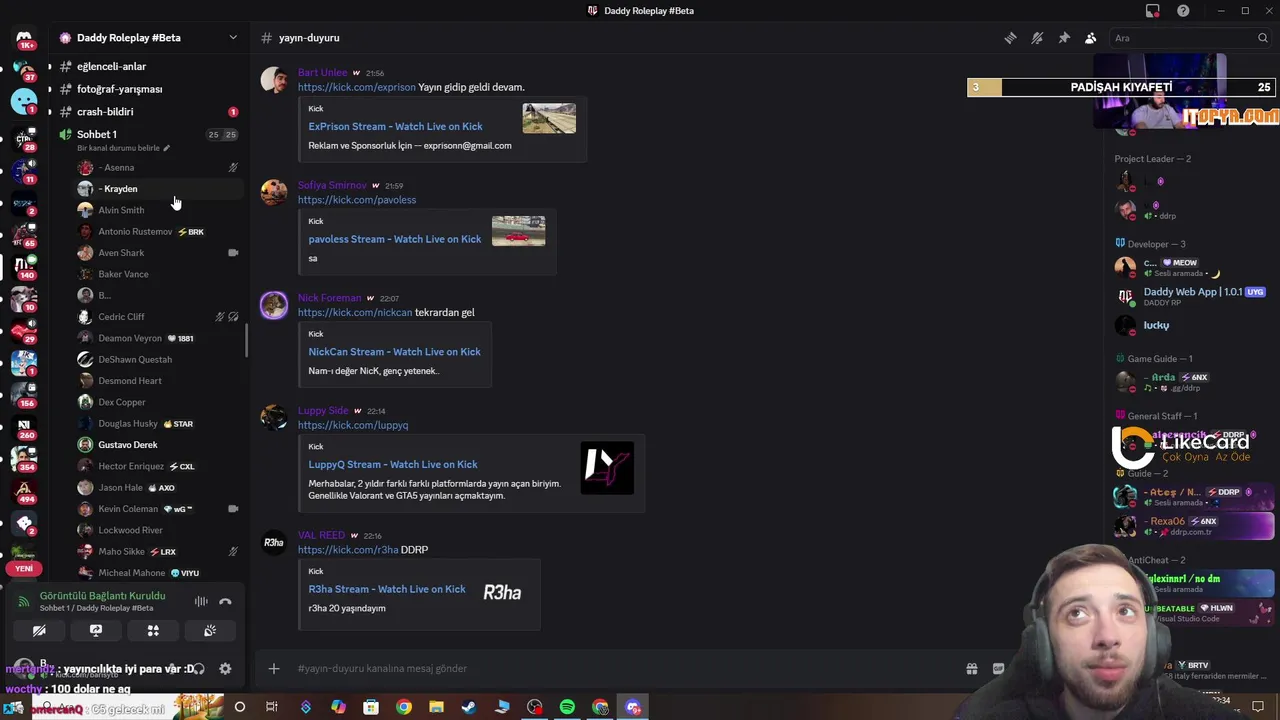Toggle deafen headphones icon
This screenshot has height=720, width=1280.
point(198,669)
